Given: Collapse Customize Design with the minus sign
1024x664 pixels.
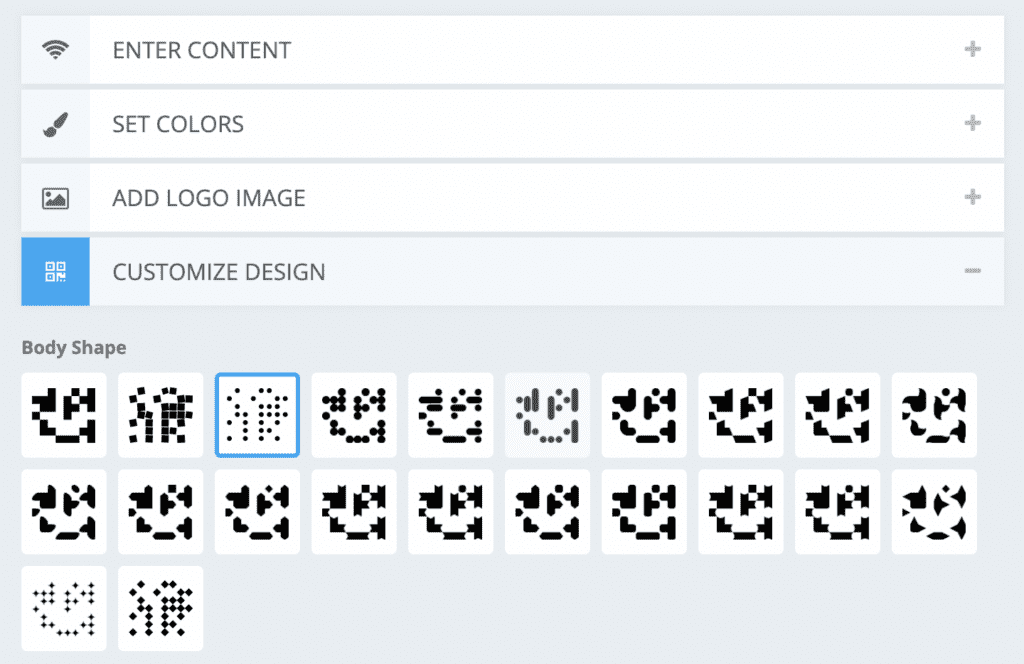Looking at the screenshot, I should [972, 272].
